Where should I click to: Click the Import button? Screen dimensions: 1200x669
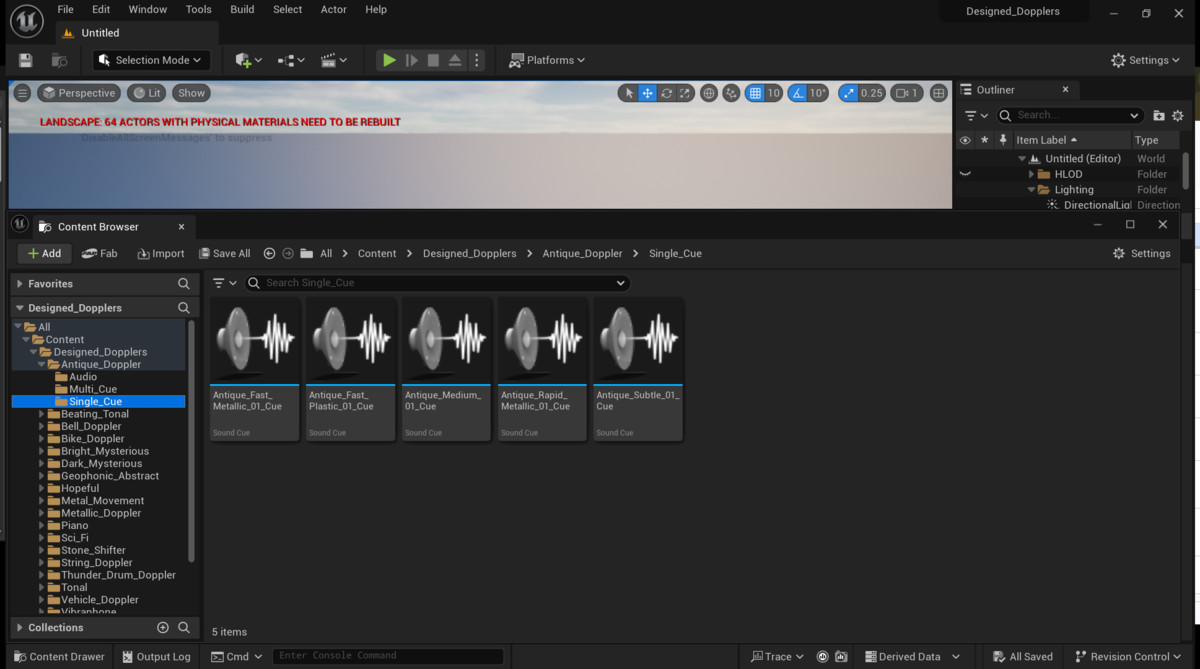[x=161, y=254]
